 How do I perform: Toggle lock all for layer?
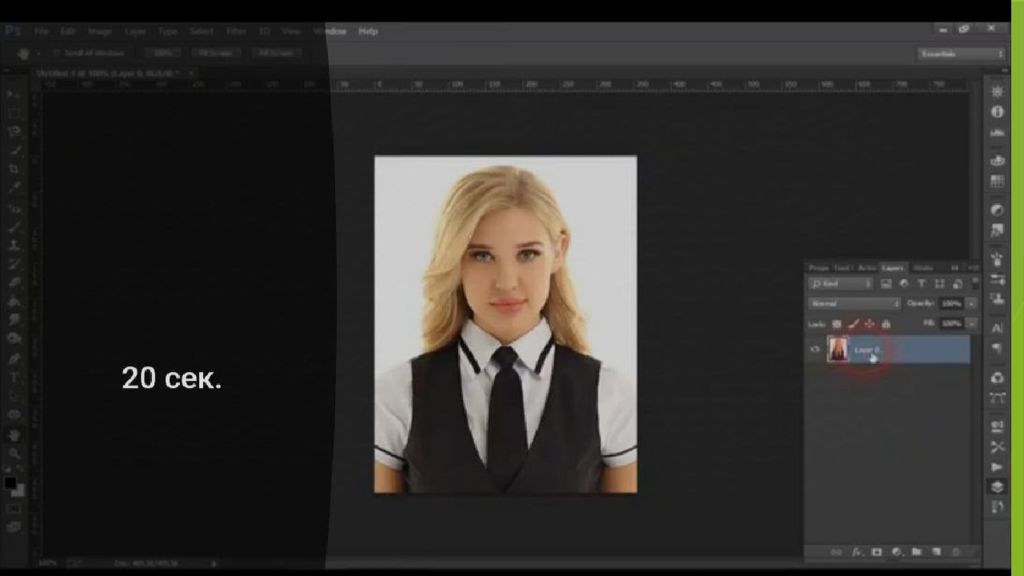click(x=886, y=324)
